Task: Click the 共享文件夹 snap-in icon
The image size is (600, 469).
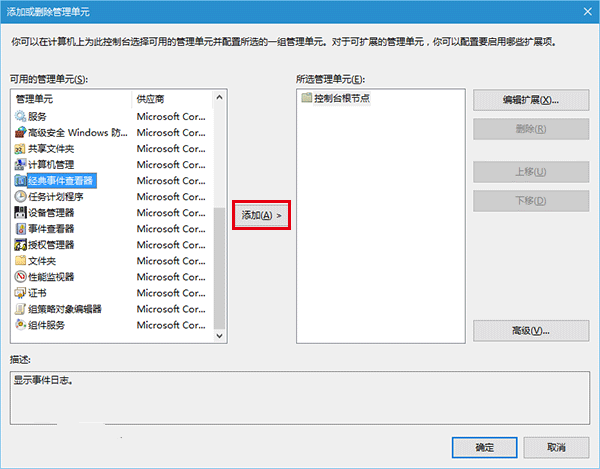Action: click(x=20, y=148)
